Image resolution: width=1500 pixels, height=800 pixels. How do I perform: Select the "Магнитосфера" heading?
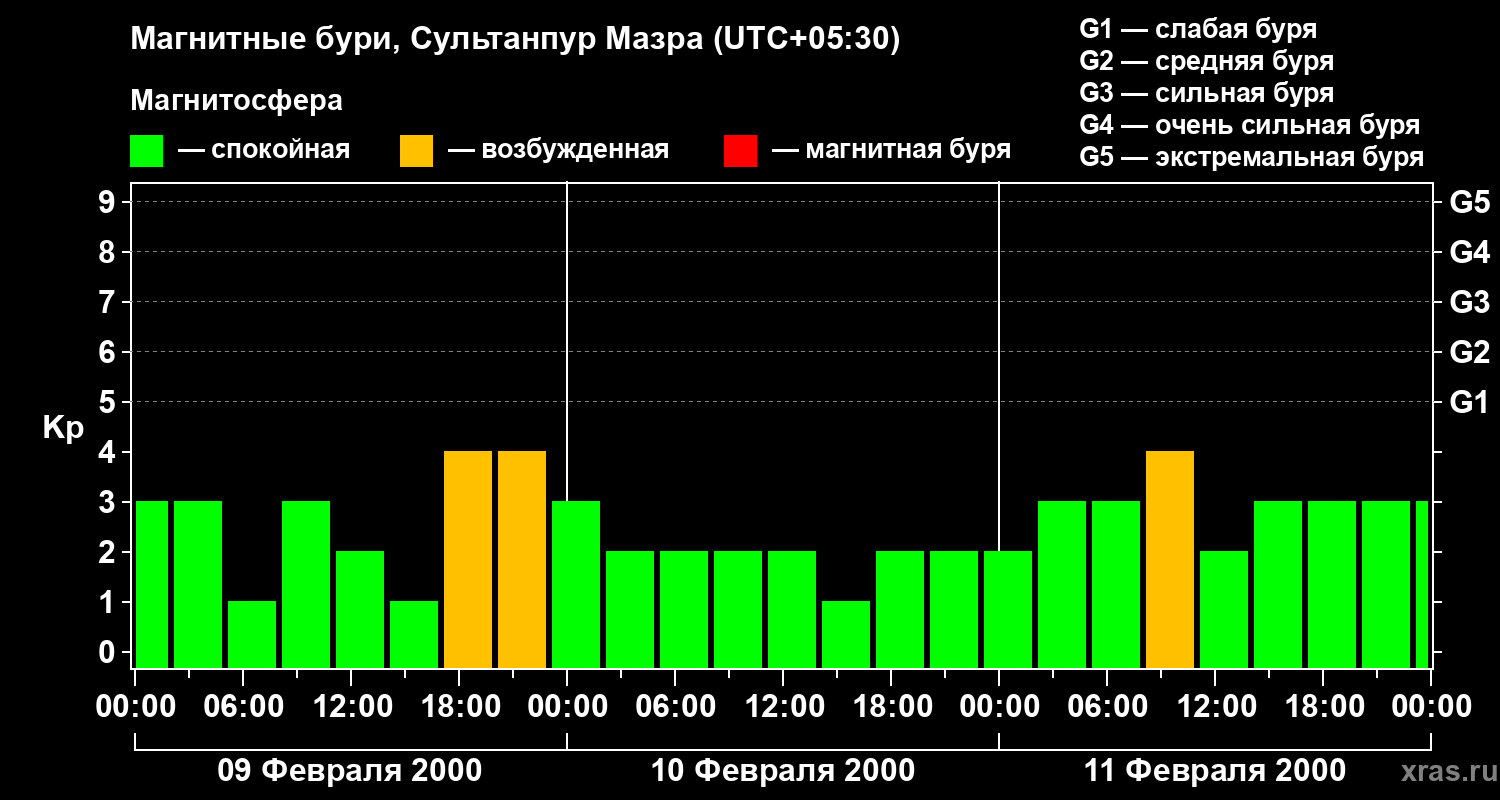pos(236,101)
